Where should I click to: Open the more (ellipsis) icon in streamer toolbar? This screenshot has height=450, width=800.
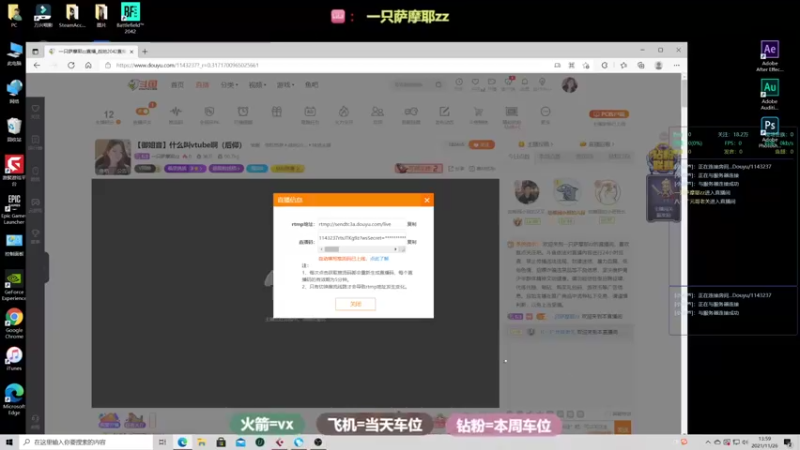pyautogui.click(x=545, y=112)
